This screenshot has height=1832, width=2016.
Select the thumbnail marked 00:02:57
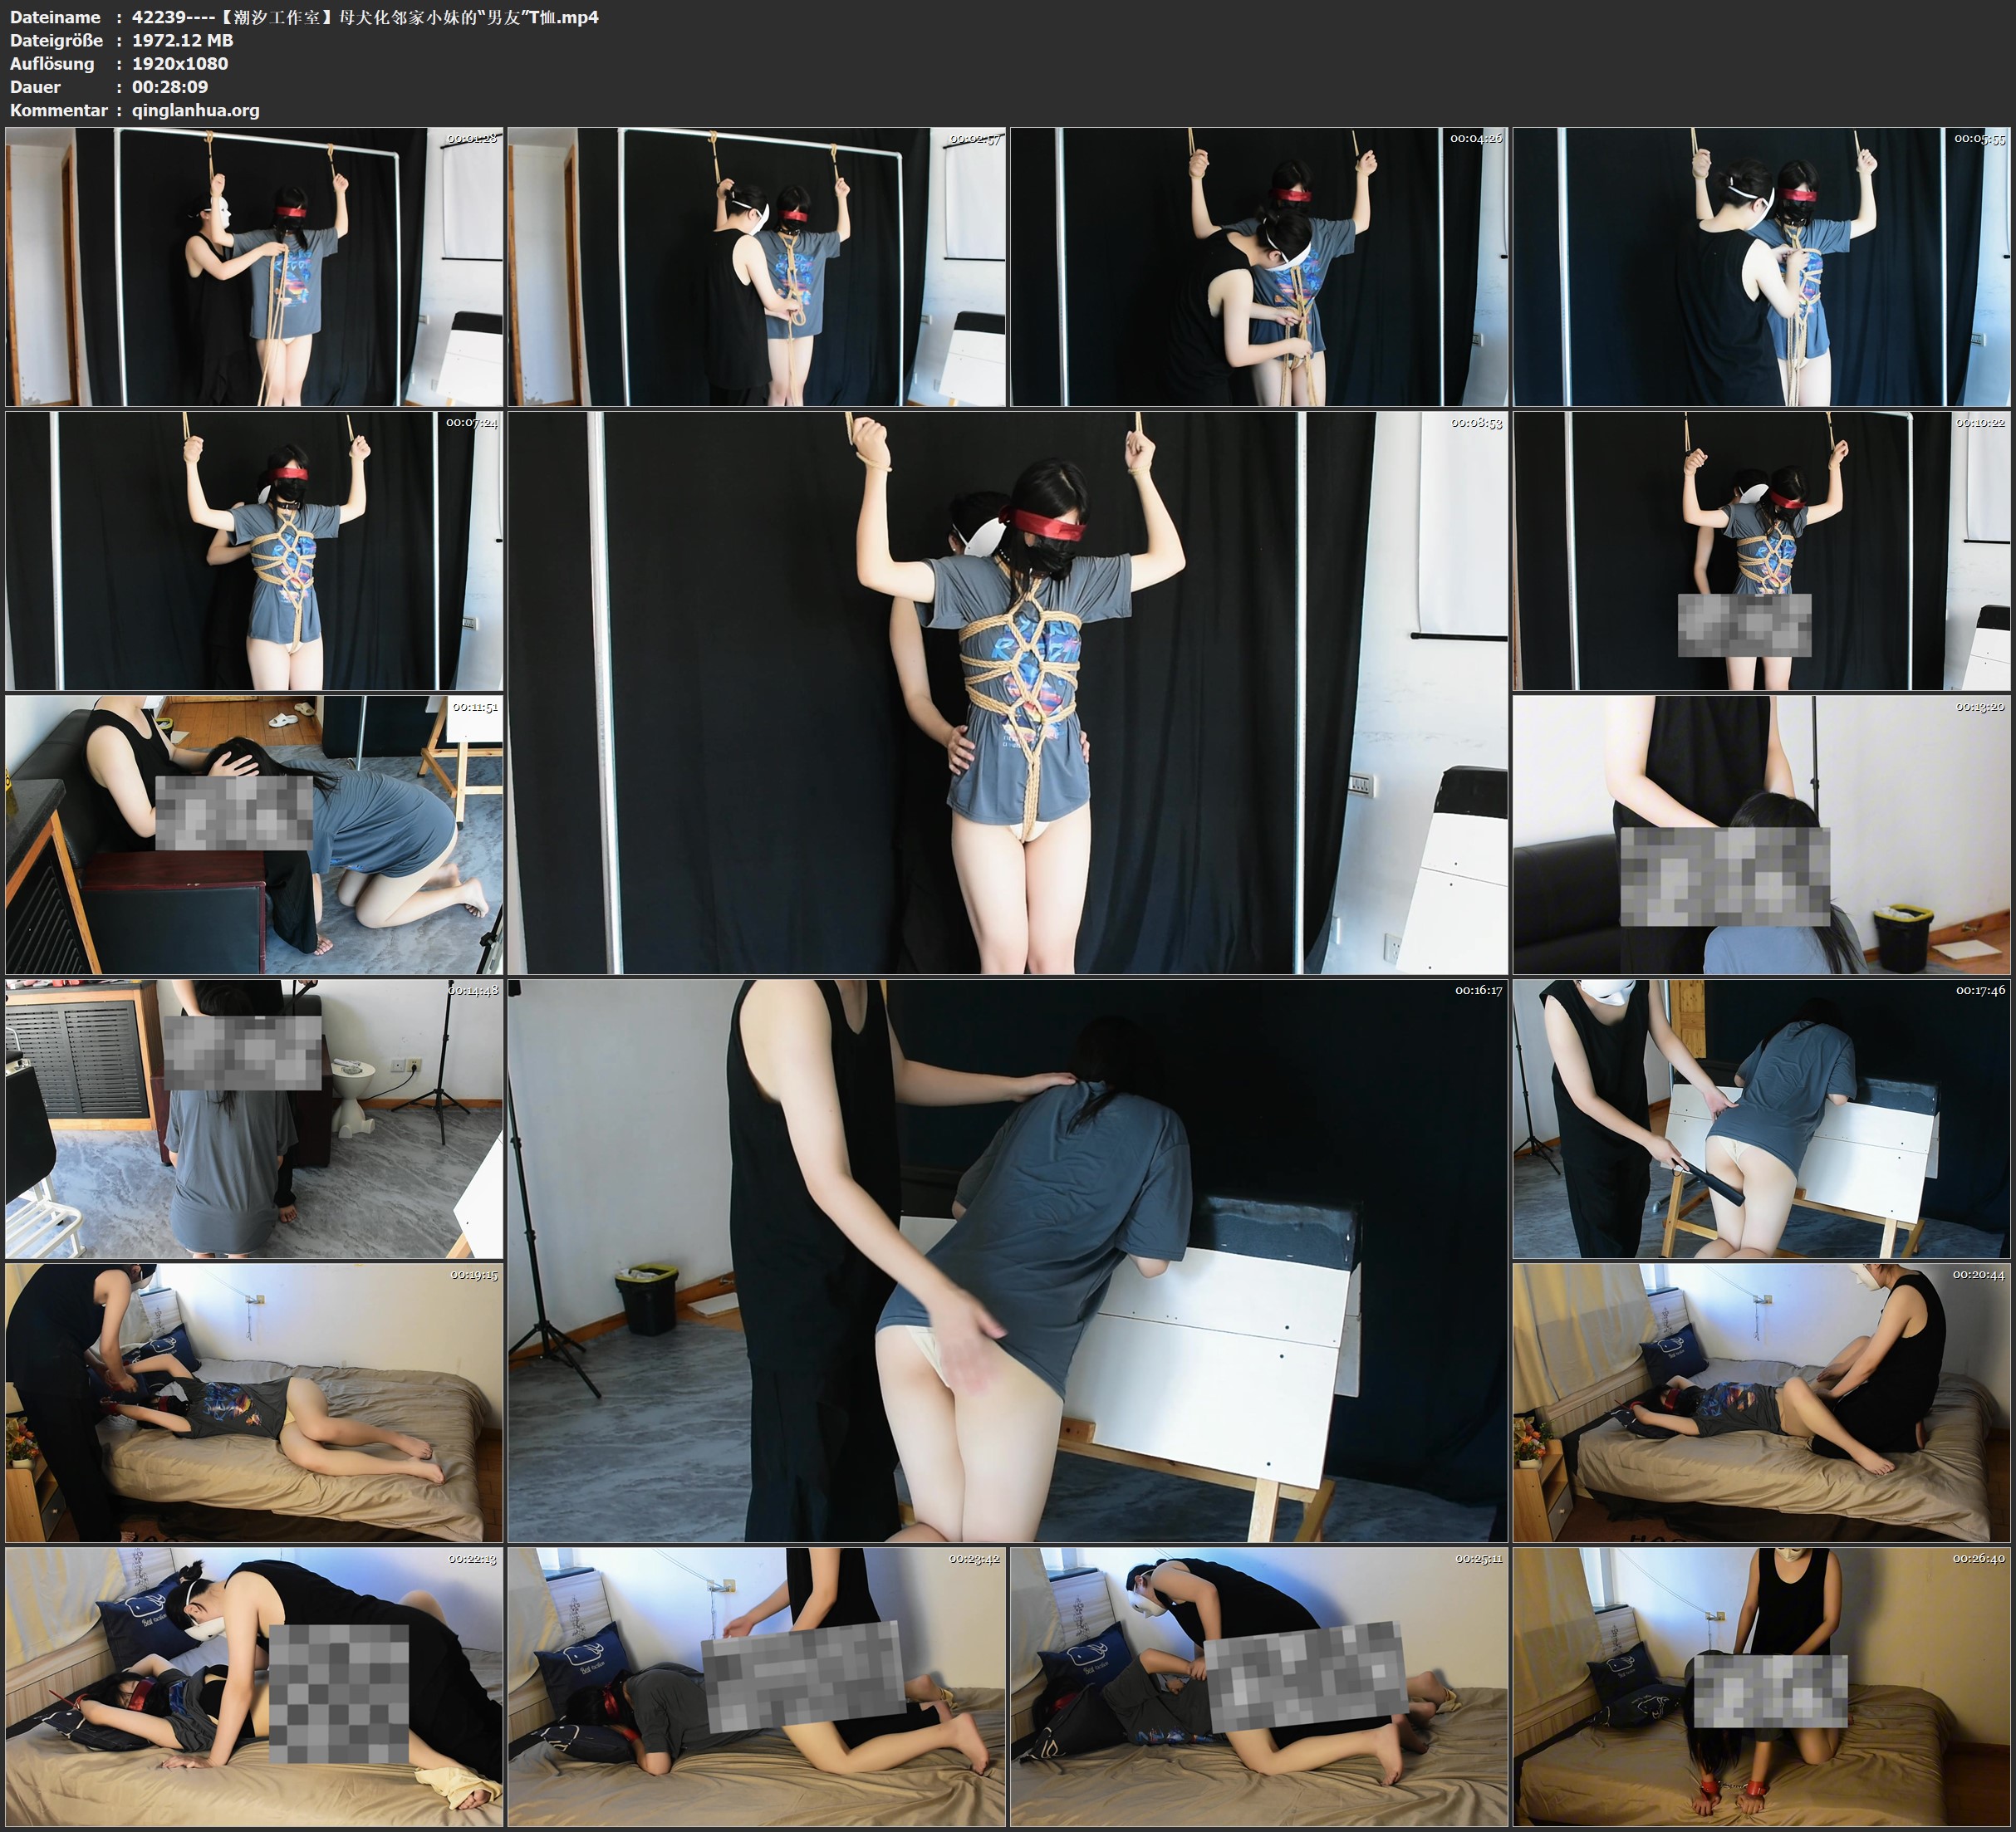pyautogui.click(x=756, y=266)
